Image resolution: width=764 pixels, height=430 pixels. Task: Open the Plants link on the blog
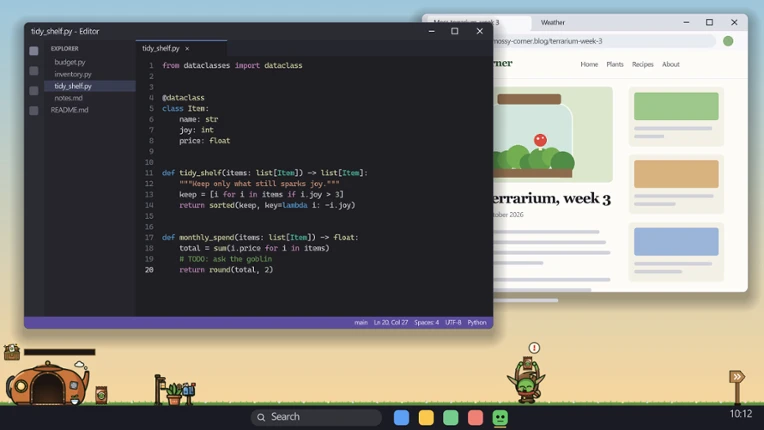pyautogui.click(x=615, y=64)
